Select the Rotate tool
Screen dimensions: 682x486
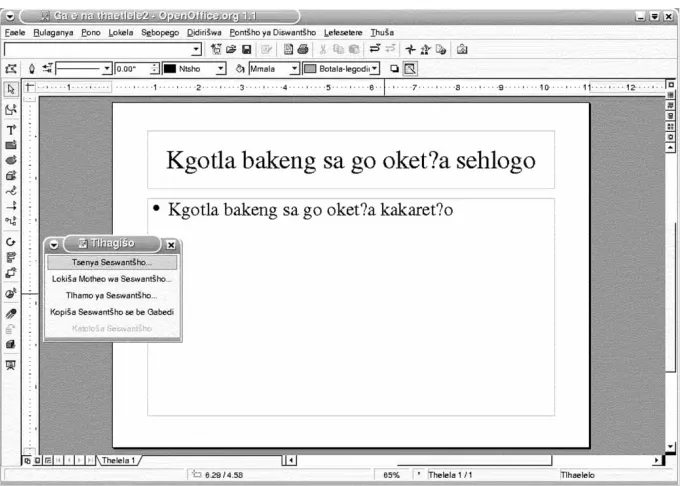11,242
